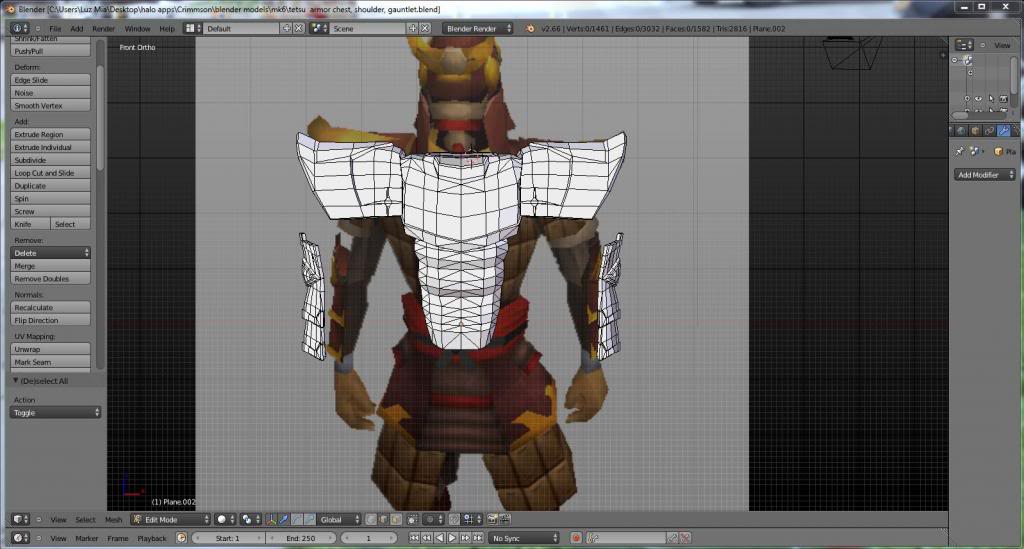The width and height of the screenshot is (1024, 549).
Task: Add a new scene with plus icon
Action: (x=413, y=28)
